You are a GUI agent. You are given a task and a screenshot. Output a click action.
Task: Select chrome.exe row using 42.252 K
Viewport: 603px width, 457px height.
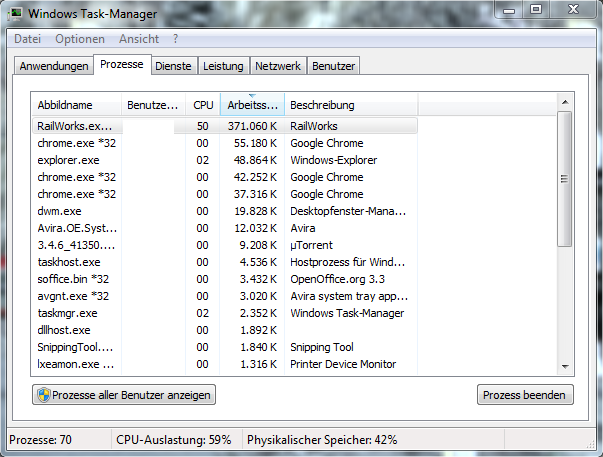pyautogui.click(x=225, y=177)
